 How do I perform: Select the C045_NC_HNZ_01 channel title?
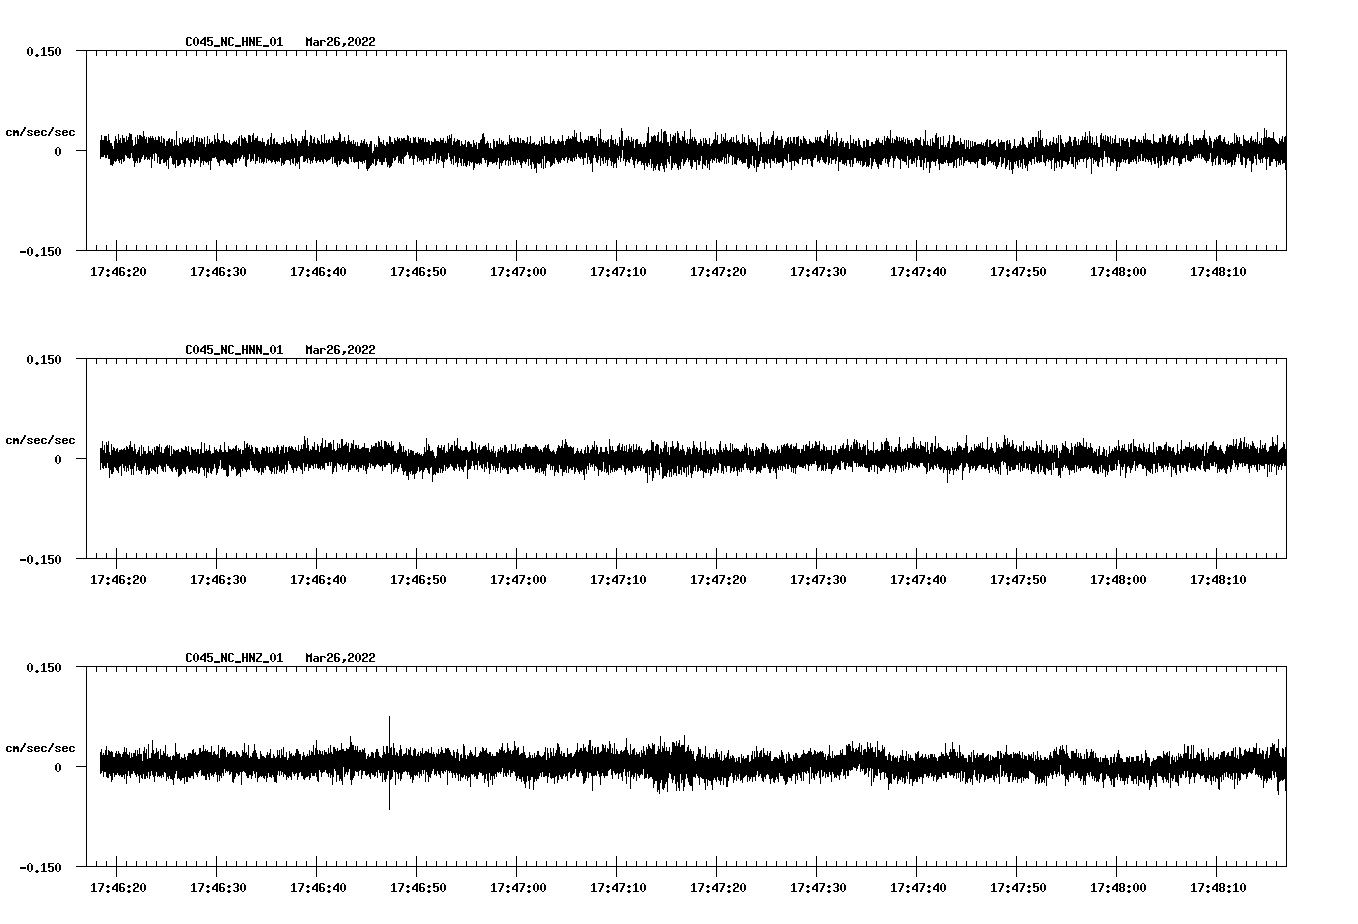234,658
